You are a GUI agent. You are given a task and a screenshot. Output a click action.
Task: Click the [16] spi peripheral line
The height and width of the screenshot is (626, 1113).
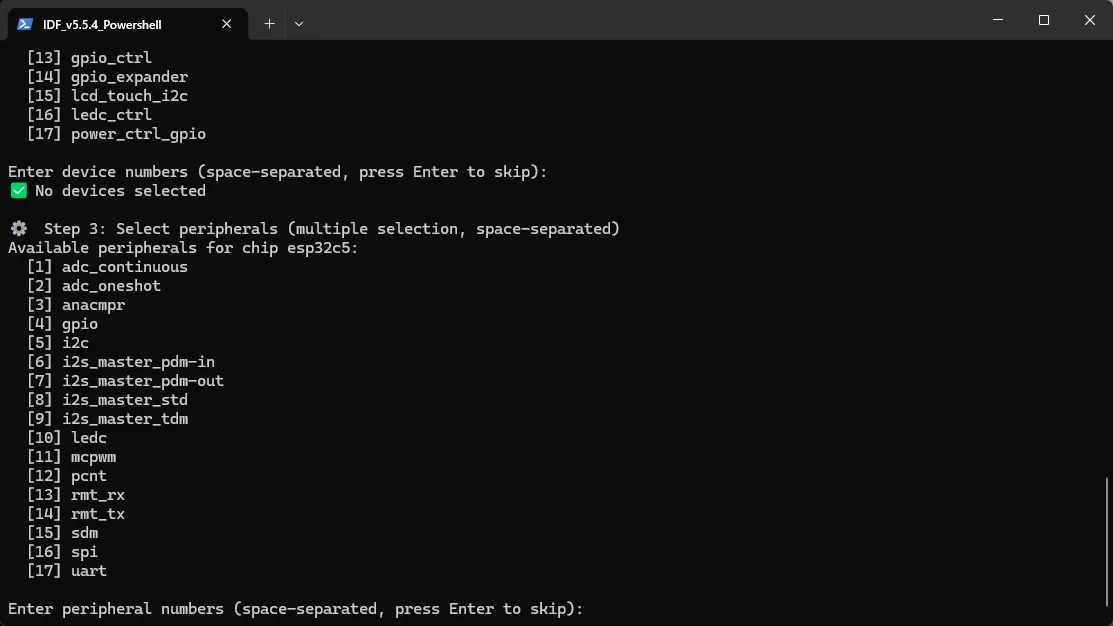[x=62, y=552]
